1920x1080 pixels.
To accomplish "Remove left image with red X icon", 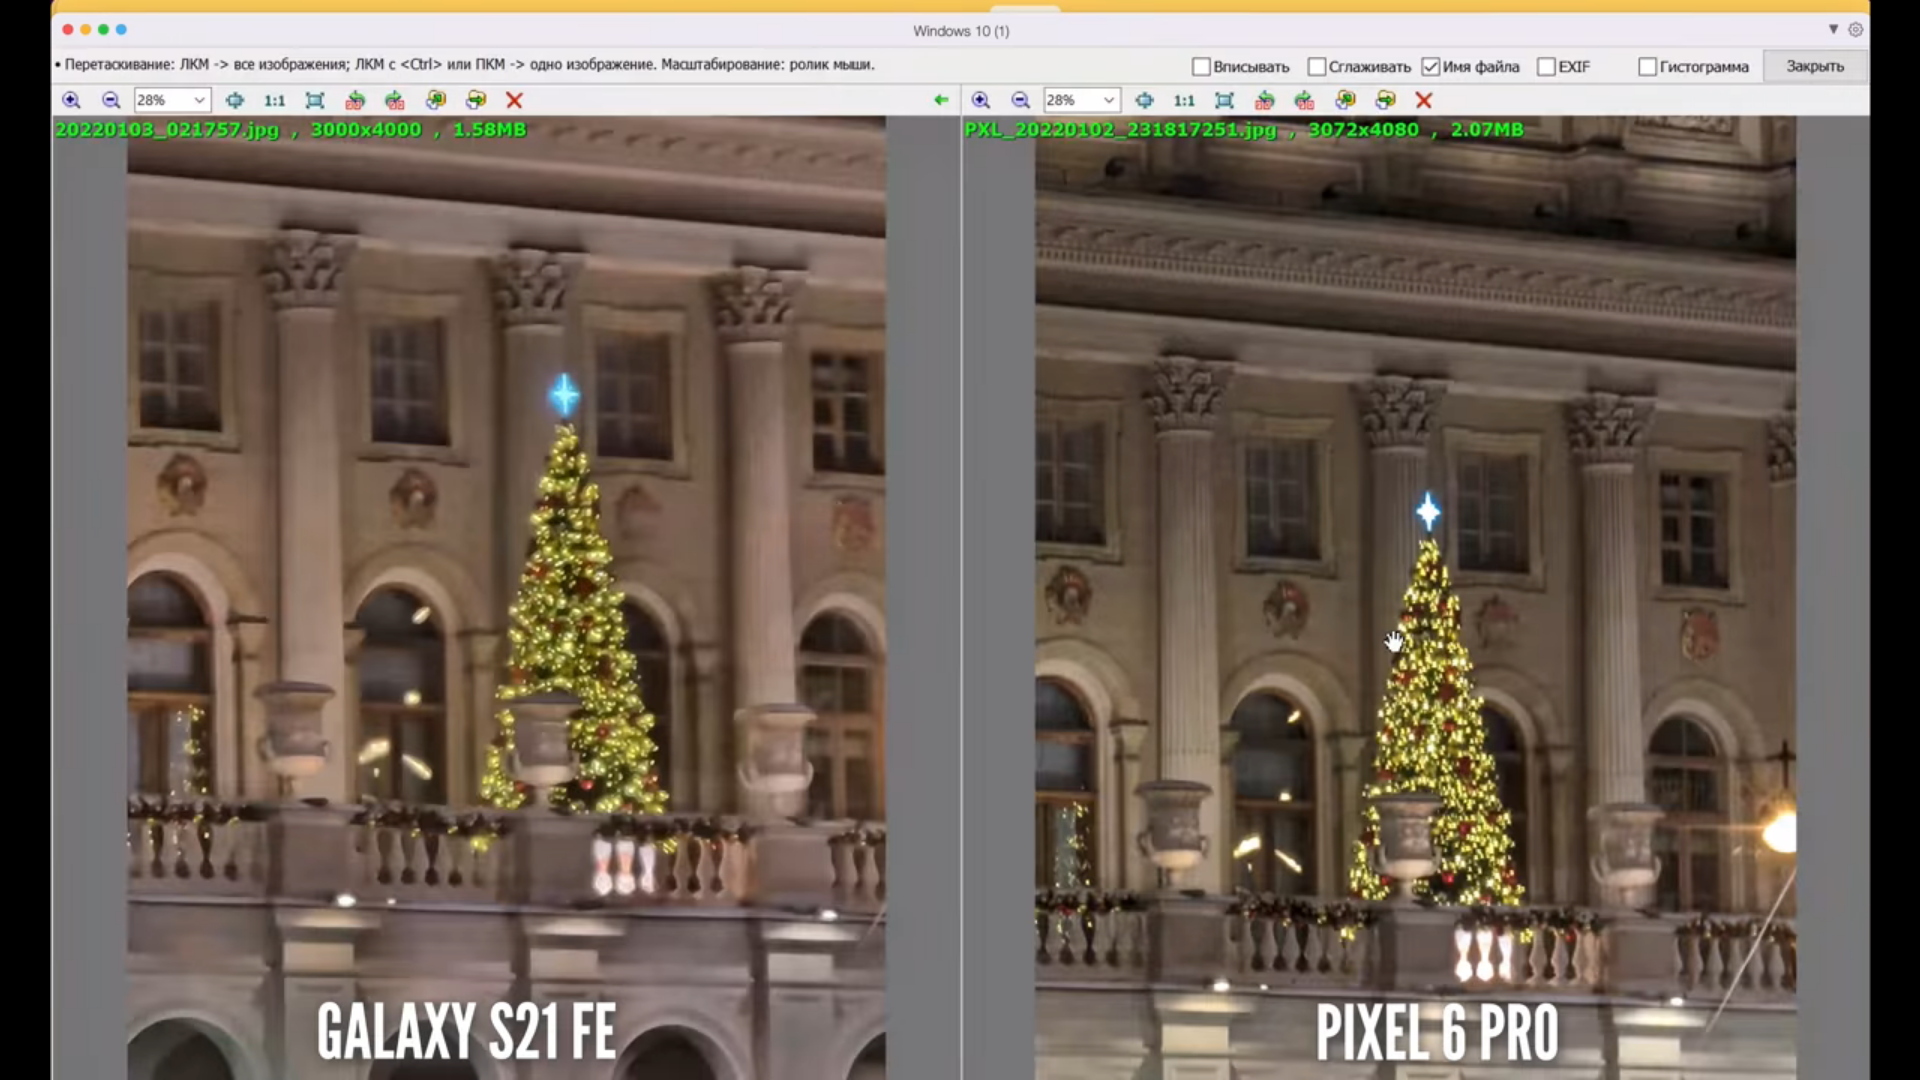I will [514, 100].
